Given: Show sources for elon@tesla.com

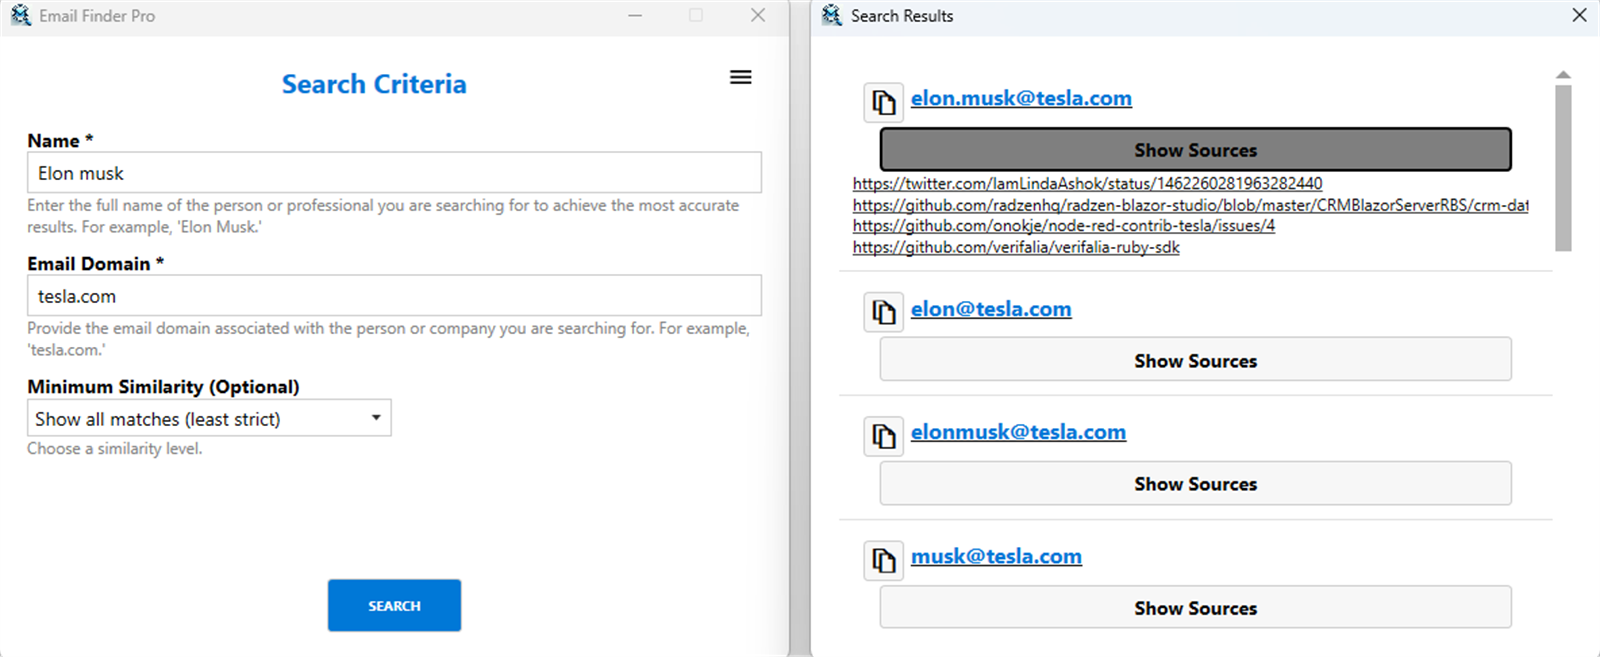Looking at the screenshot, I should click(x=1195, y=360).
